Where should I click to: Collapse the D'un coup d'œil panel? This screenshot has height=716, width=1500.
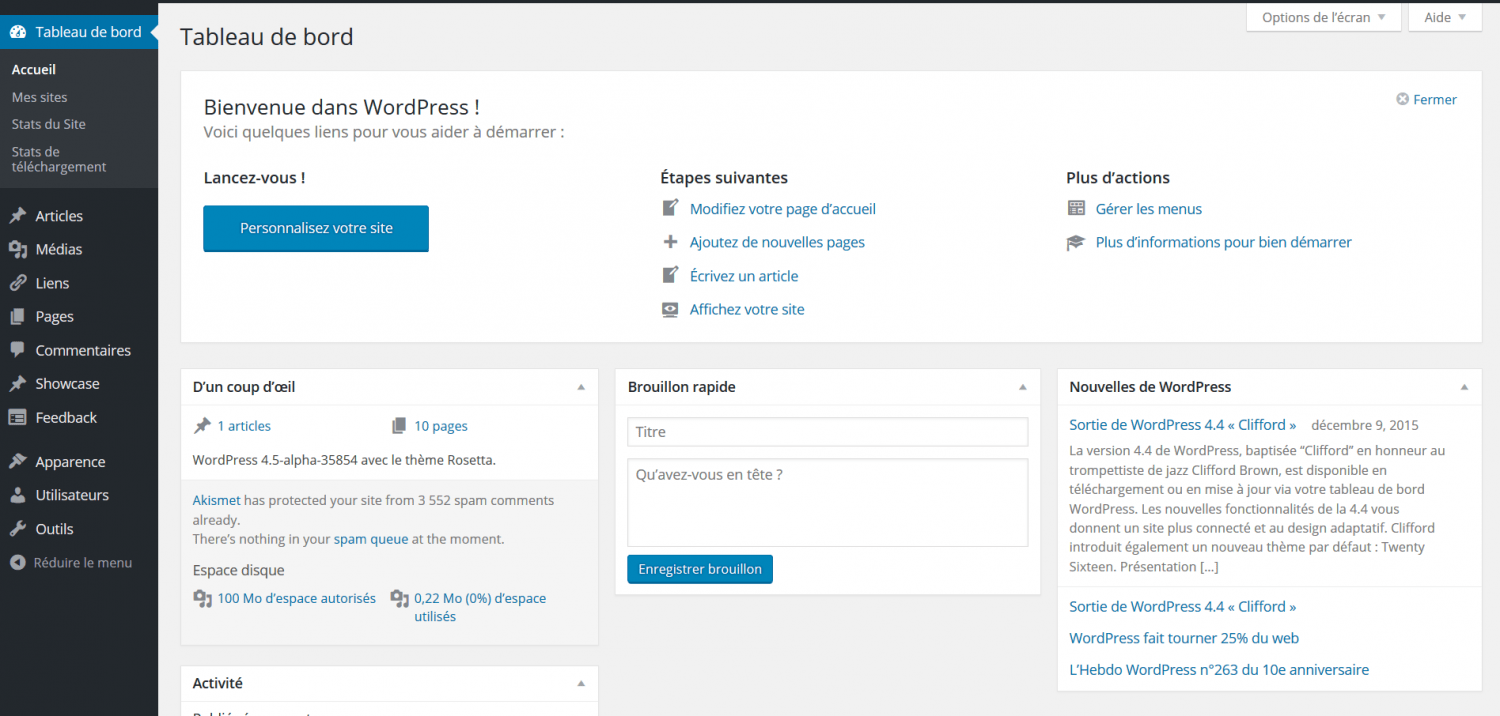tap(581, 387)
